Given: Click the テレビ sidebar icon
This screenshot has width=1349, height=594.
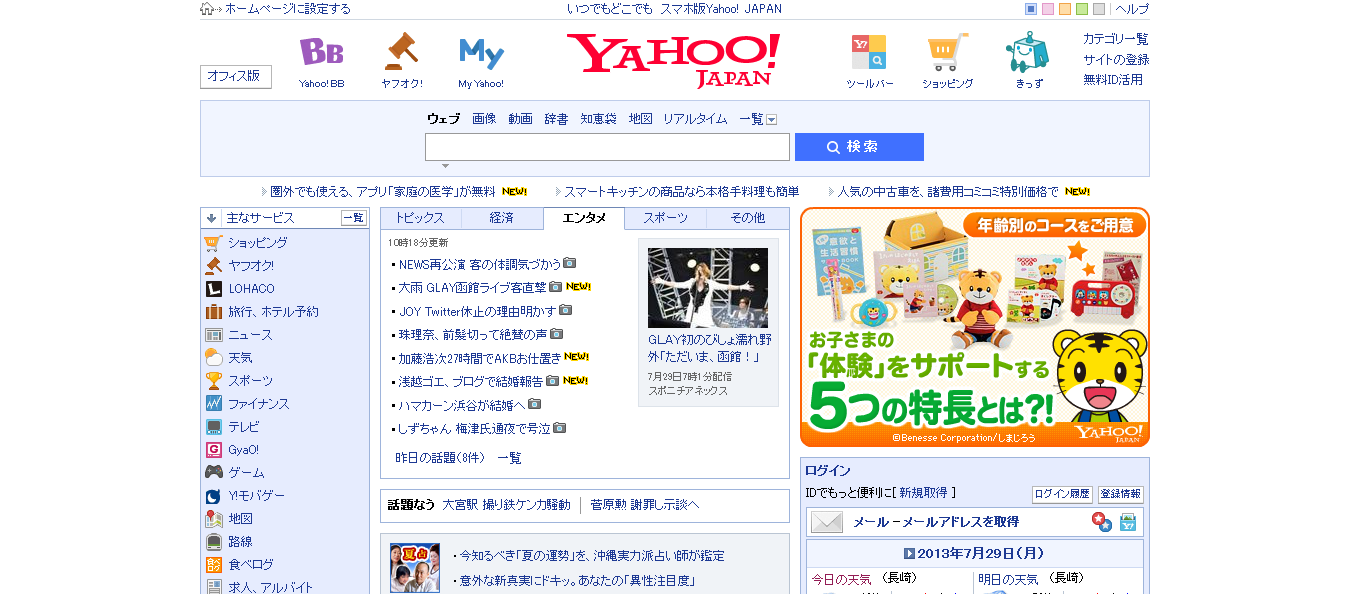Looking at the screenshot, I should point(213,427).
